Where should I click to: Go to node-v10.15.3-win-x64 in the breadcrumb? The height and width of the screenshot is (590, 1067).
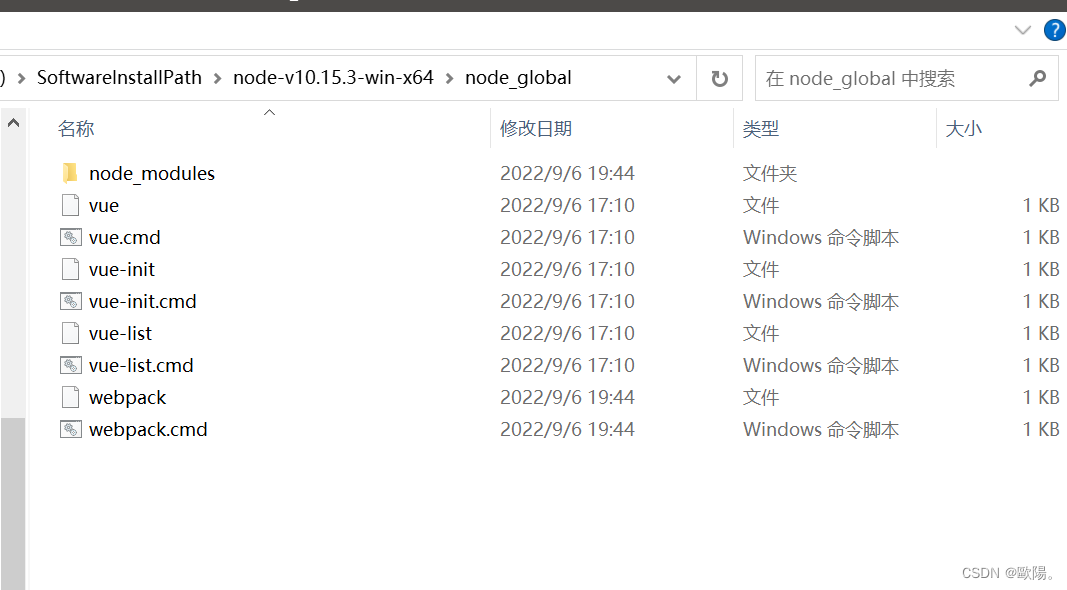tap(333, 78)
